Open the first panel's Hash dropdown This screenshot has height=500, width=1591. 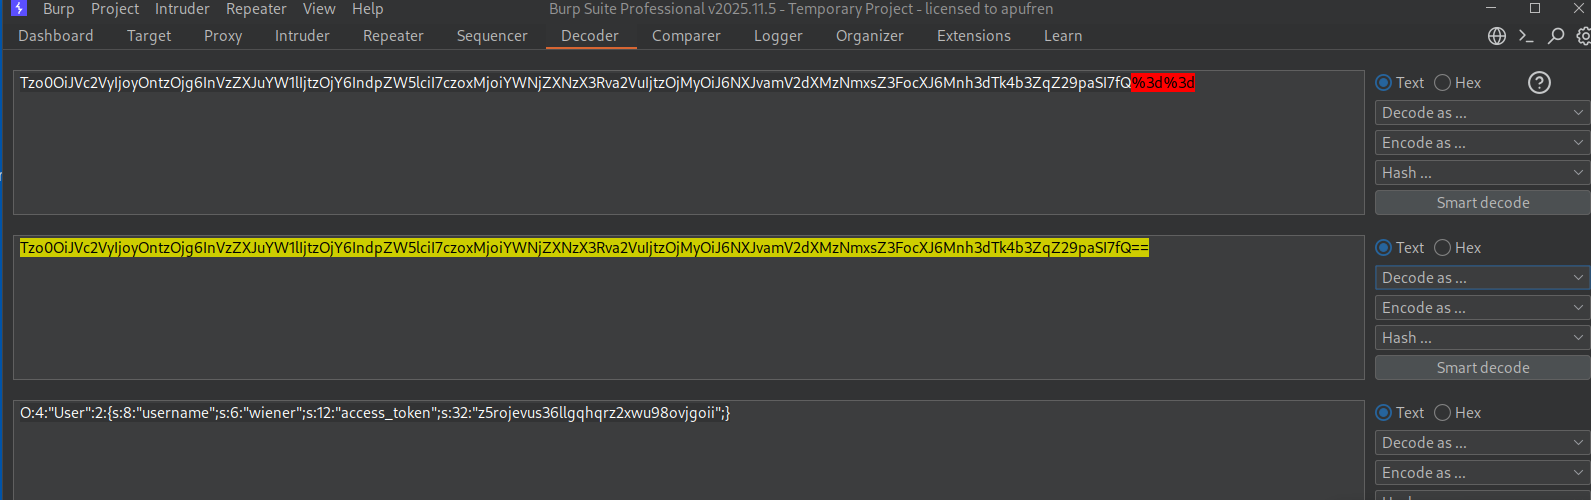click(x=1482, y=173)
